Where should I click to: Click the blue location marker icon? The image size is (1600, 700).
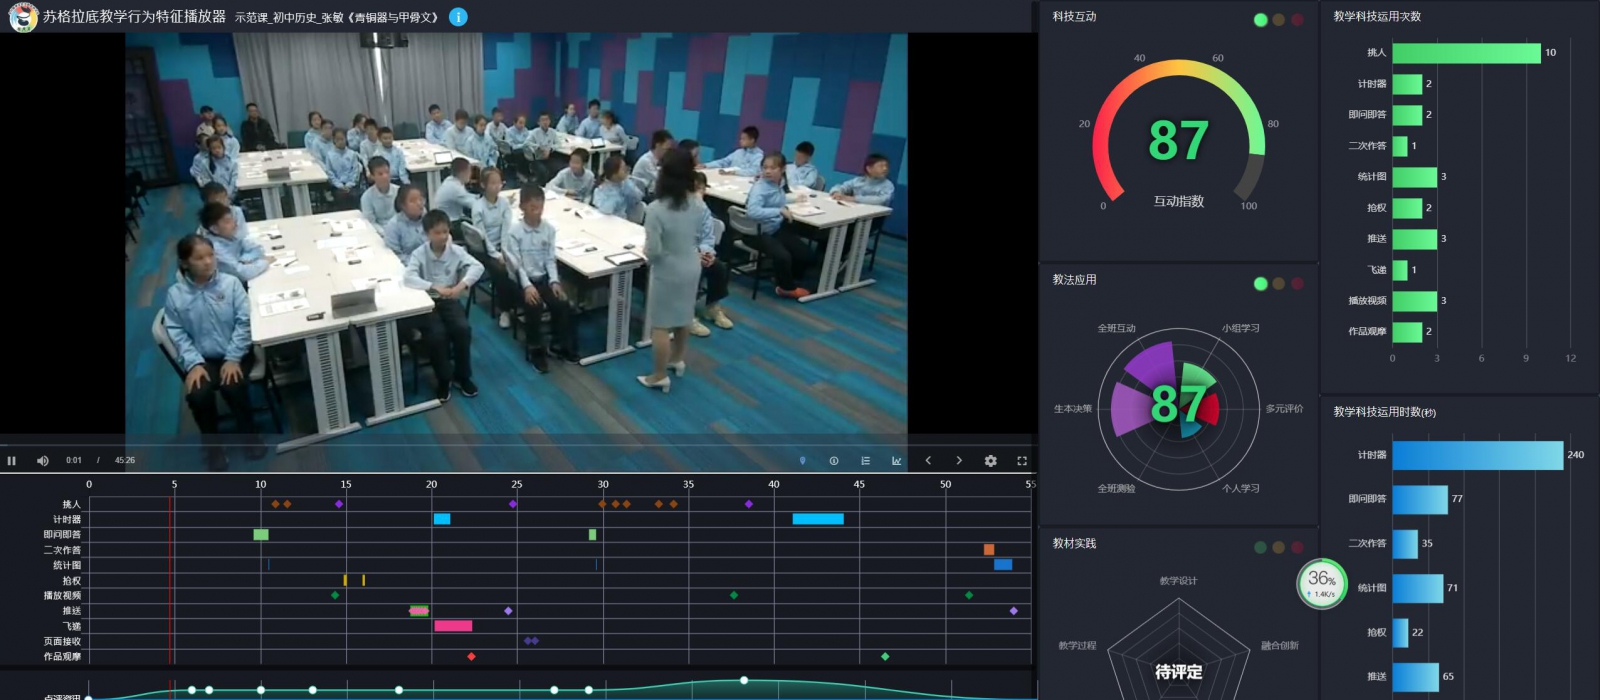(x=802, y=461)
